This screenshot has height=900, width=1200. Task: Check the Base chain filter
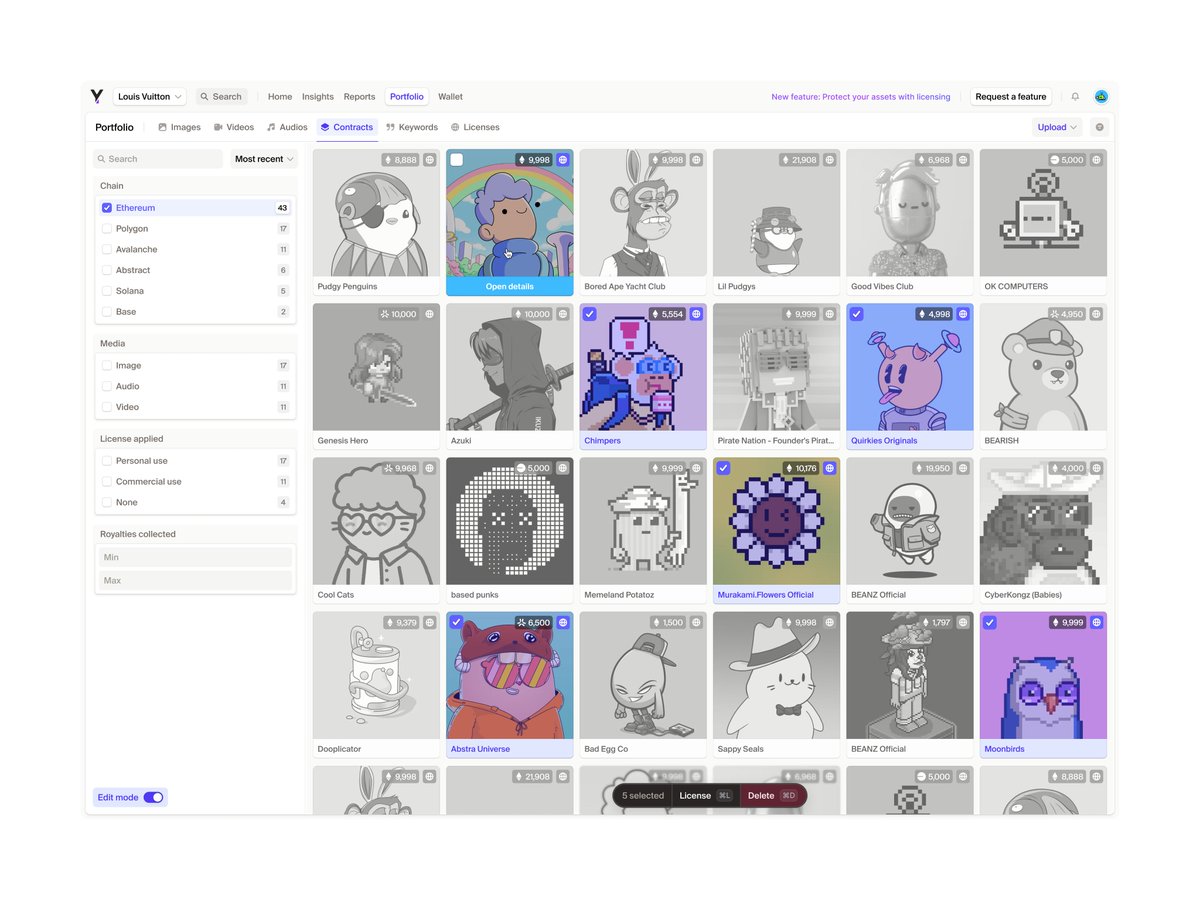pos(107,312)
